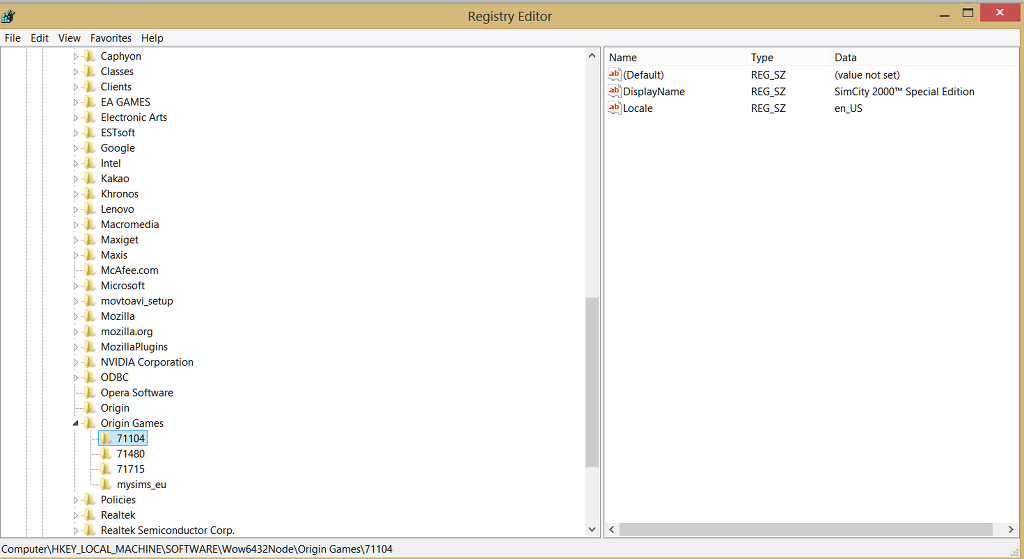Click the tree scrollbar down arrow
This screenshot has width=1024, height=559.
(592, 530)
